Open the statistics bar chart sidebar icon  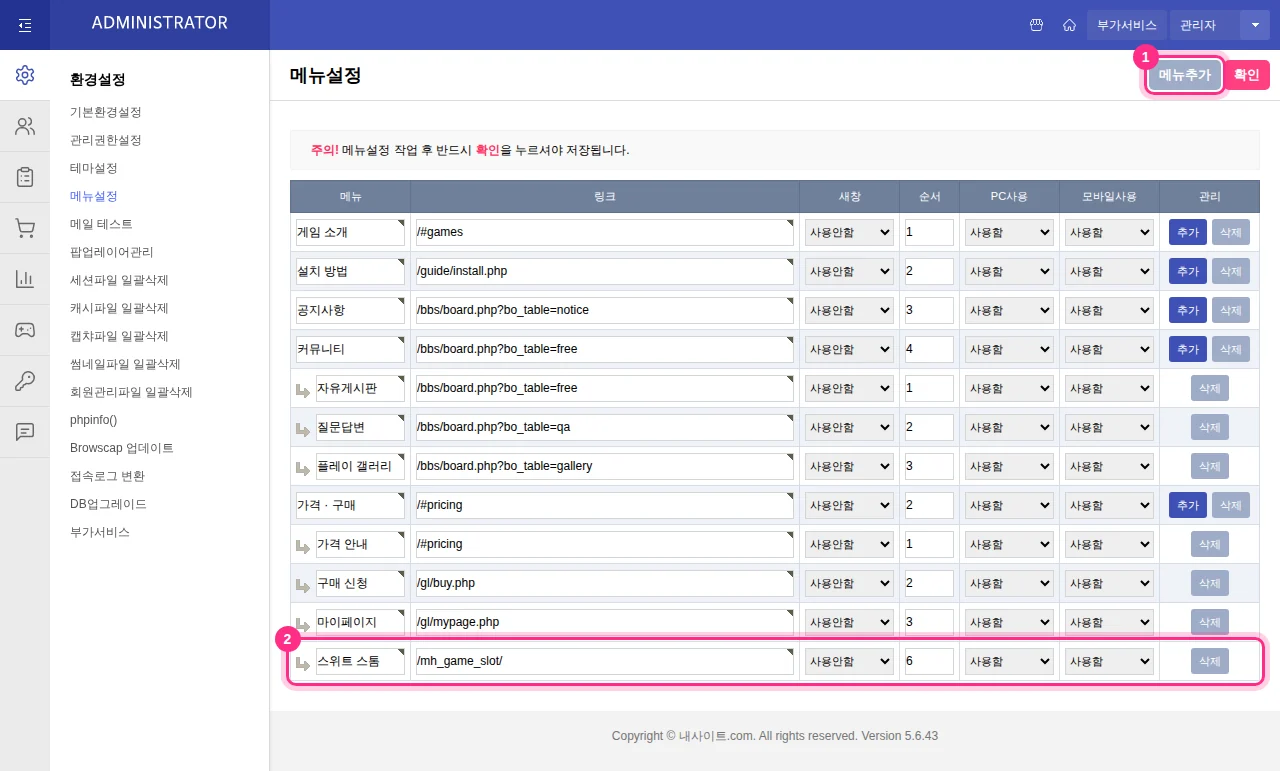pyautogui.click(x=25, y=279)
